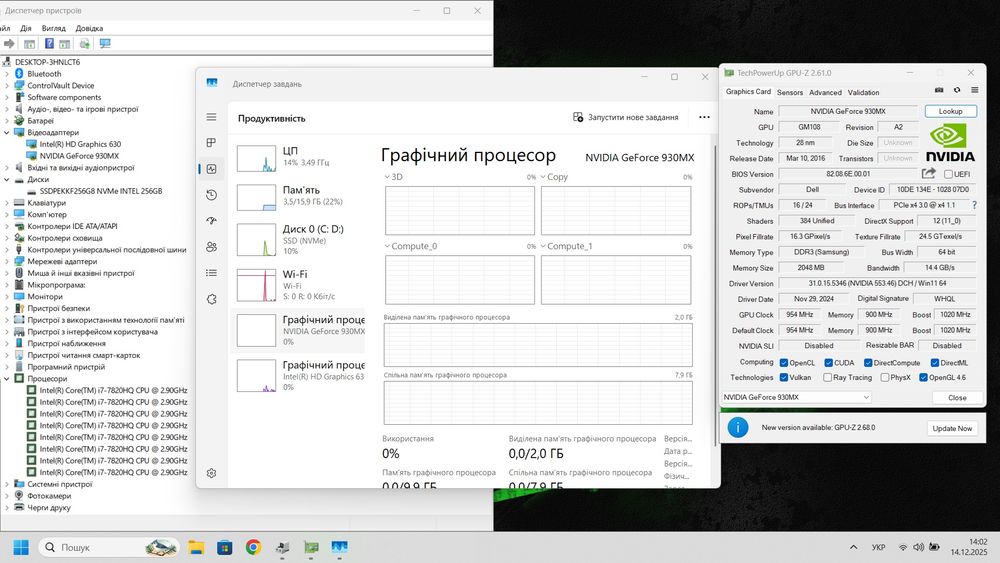The width and height of the screenshot is (1000, 563).
Task: Click the Close button in GPU-Z
Action: (x=957, y=397)
